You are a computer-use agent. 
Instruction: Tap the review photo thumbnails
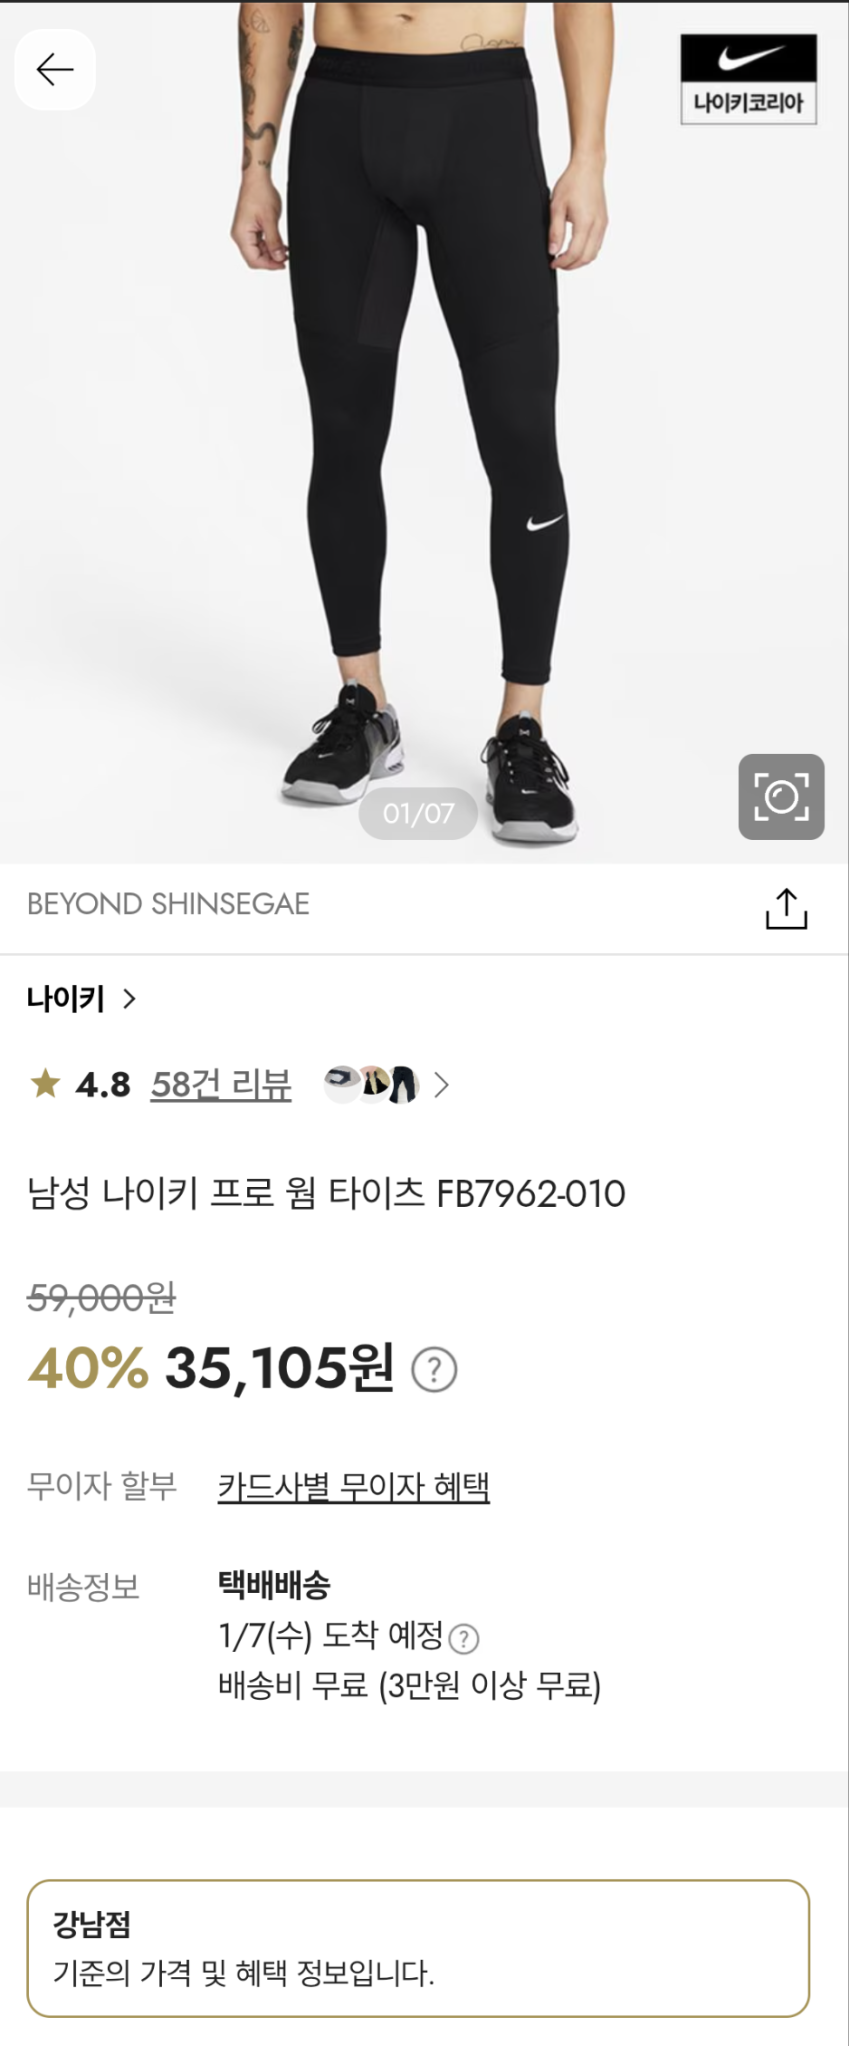[371, 1085]
